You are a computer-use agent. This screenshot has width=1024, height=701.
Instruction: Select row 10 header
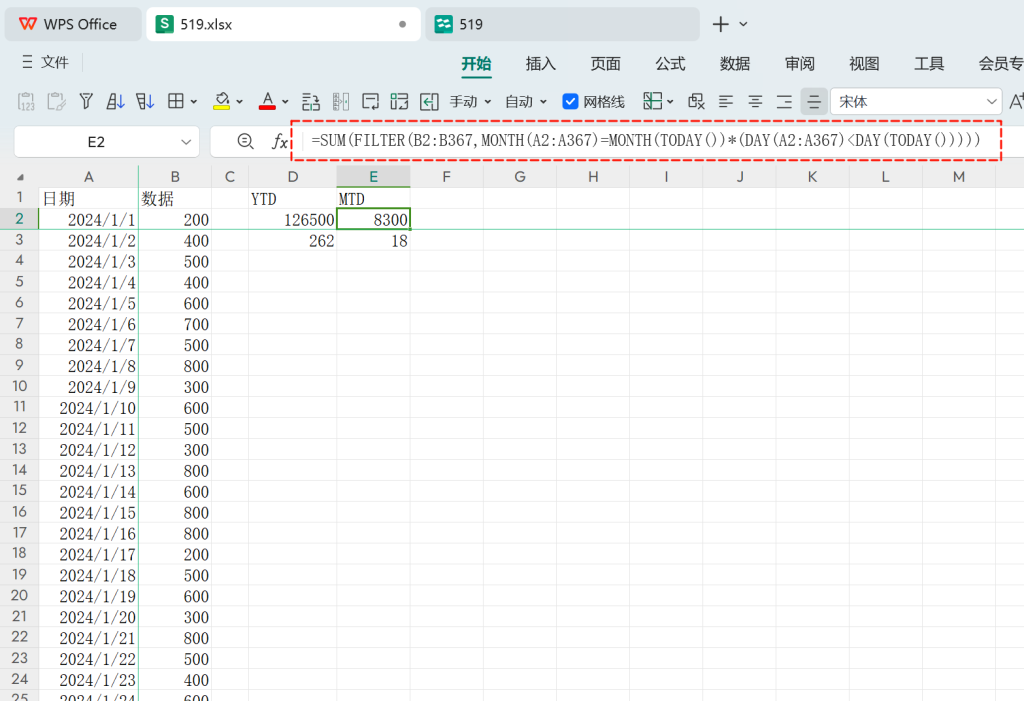click(x=20, y=386)
